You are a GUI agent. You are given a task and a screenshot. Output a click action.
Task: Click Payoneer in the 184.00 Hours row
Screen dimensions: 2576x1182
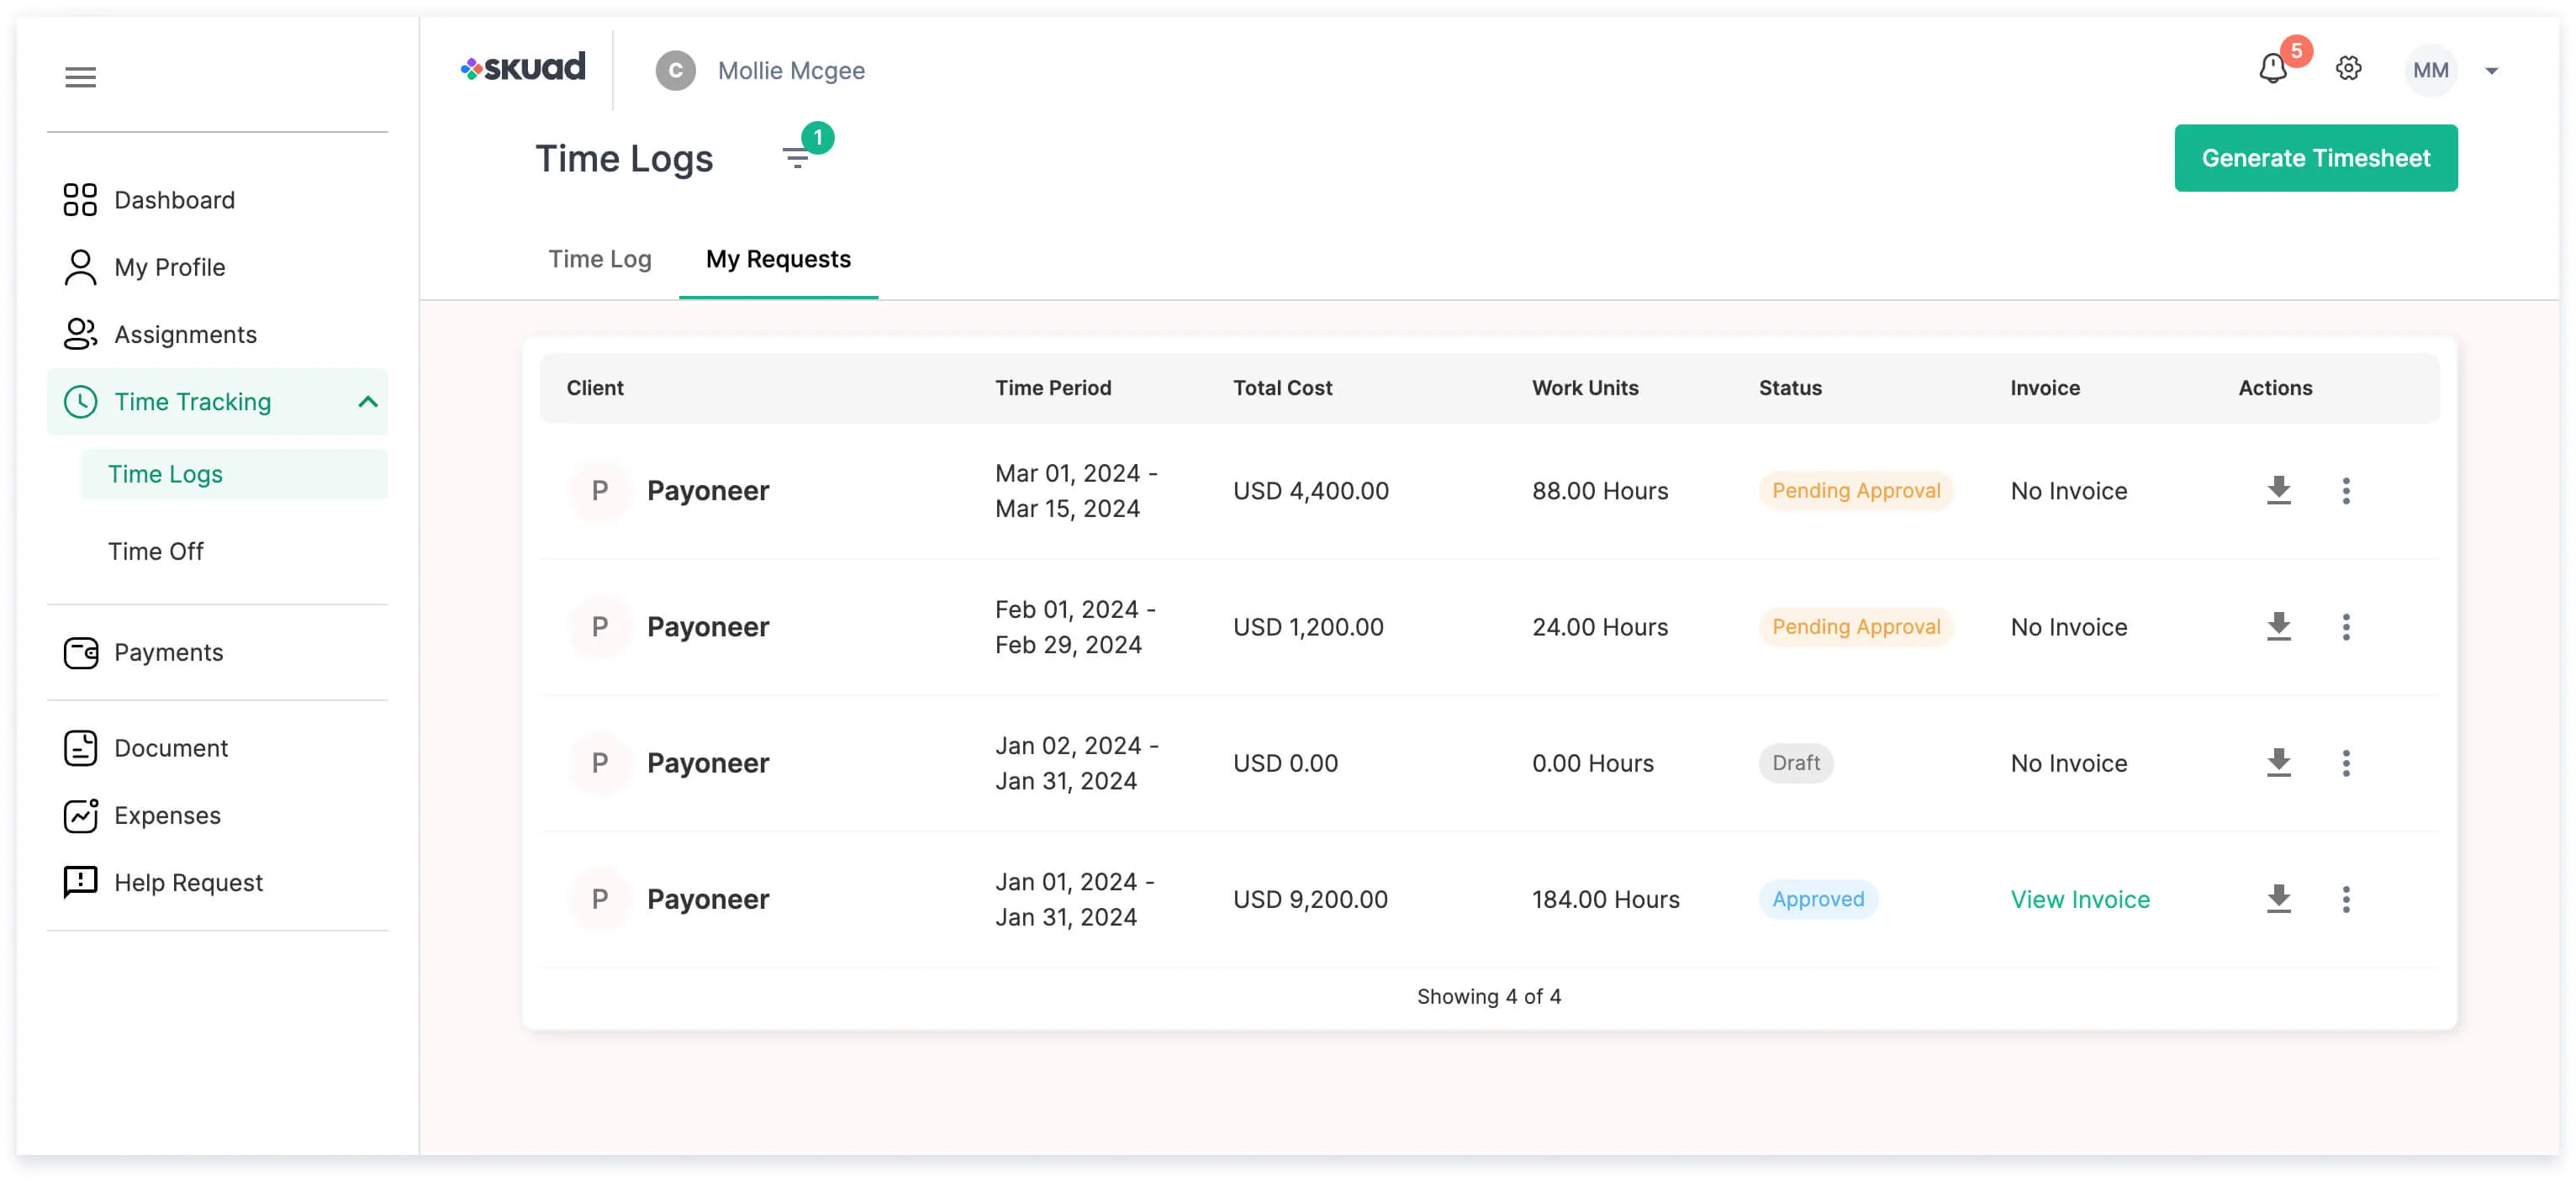pos(707,899)
